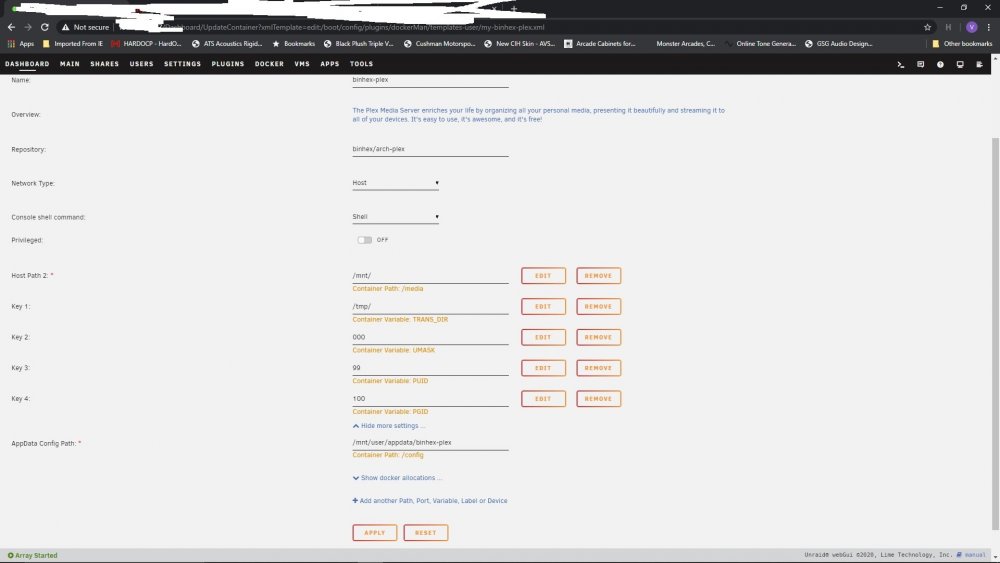
Task: Open the log icon in the header
Action: tap(980, 64)
